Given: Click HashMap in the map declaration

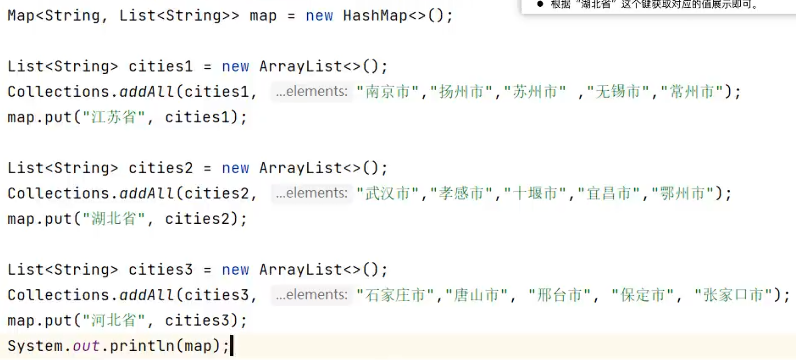Looking at the screenshot, I should point(375,16).
